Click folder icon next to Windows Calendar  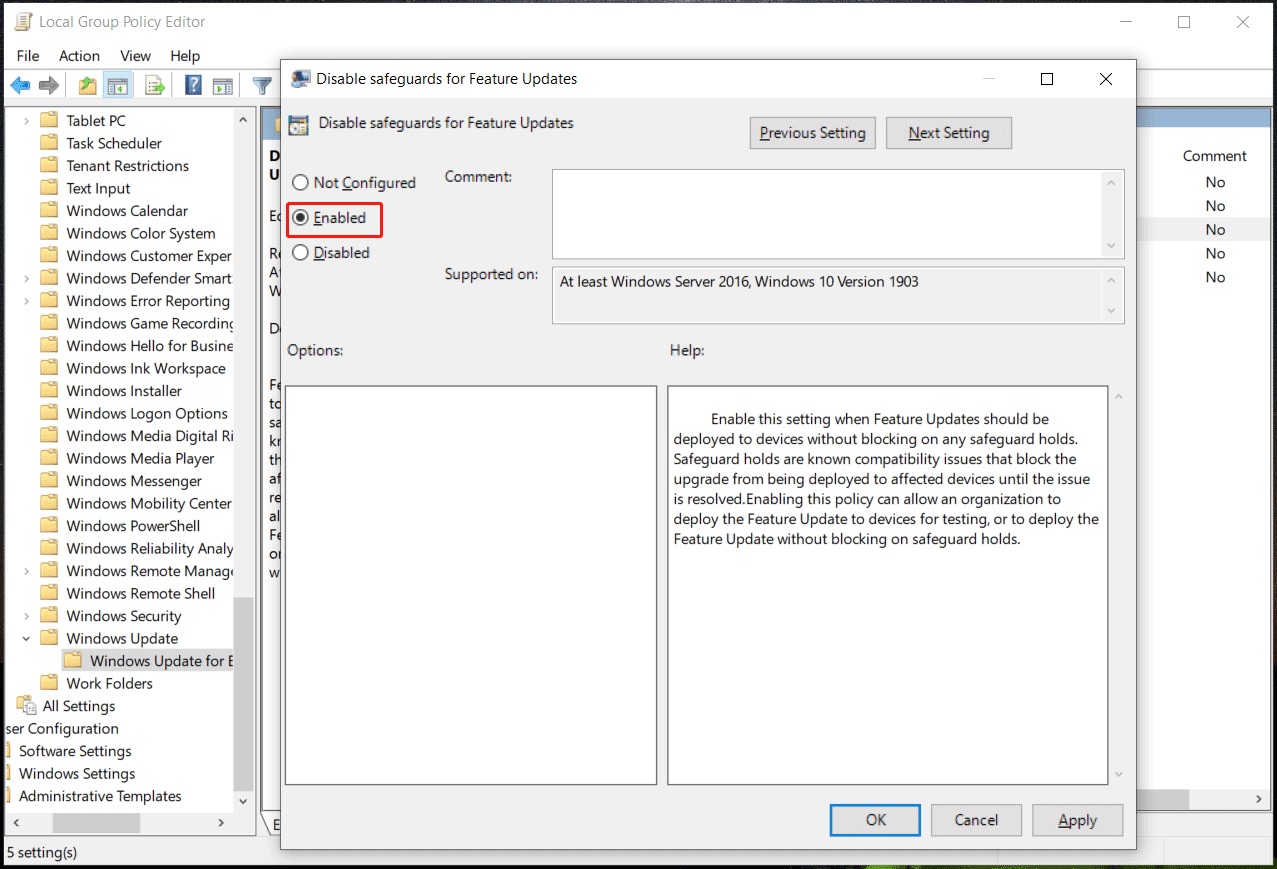pyautogui.click(x=49, y=211)
